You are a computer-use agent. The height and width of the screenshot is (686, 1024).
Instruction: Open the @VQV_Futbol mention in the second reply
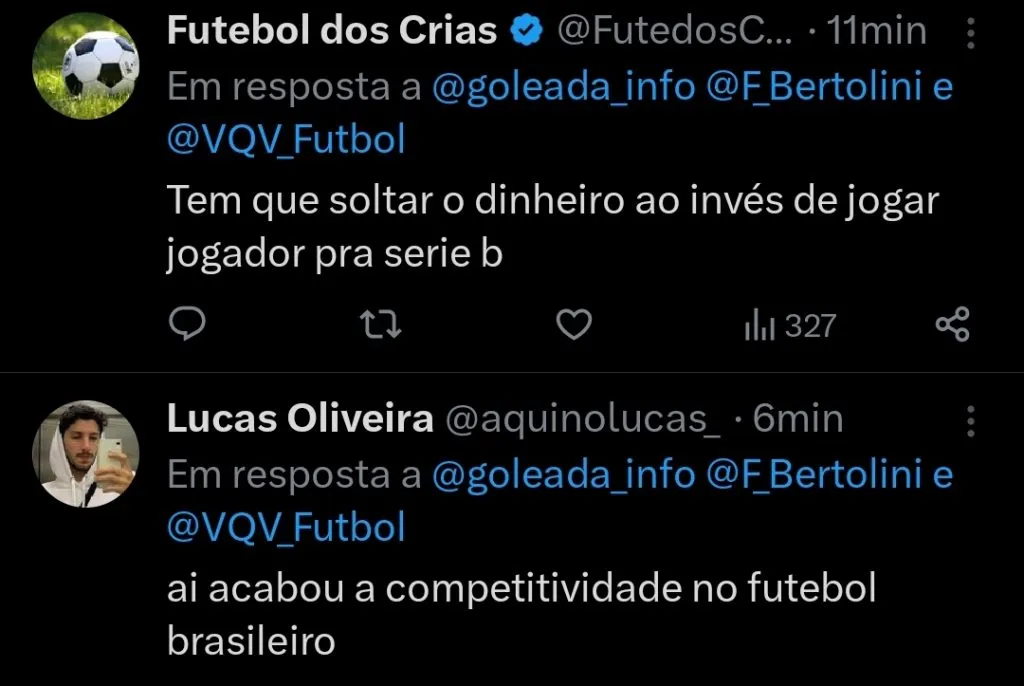[x=284, y=525]
